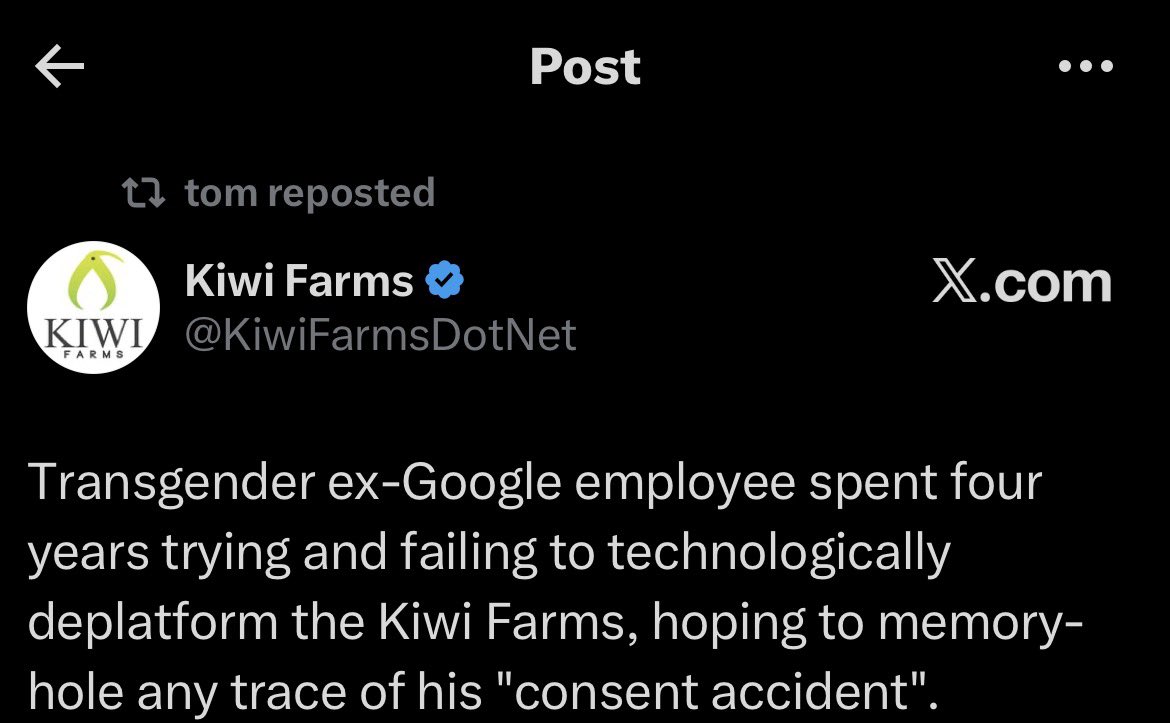Image resolution: width=1170 pixels, height=723 pixels.
Task: Click the @KiwiFarmsDotNet handle
Action: pos(381,335)
